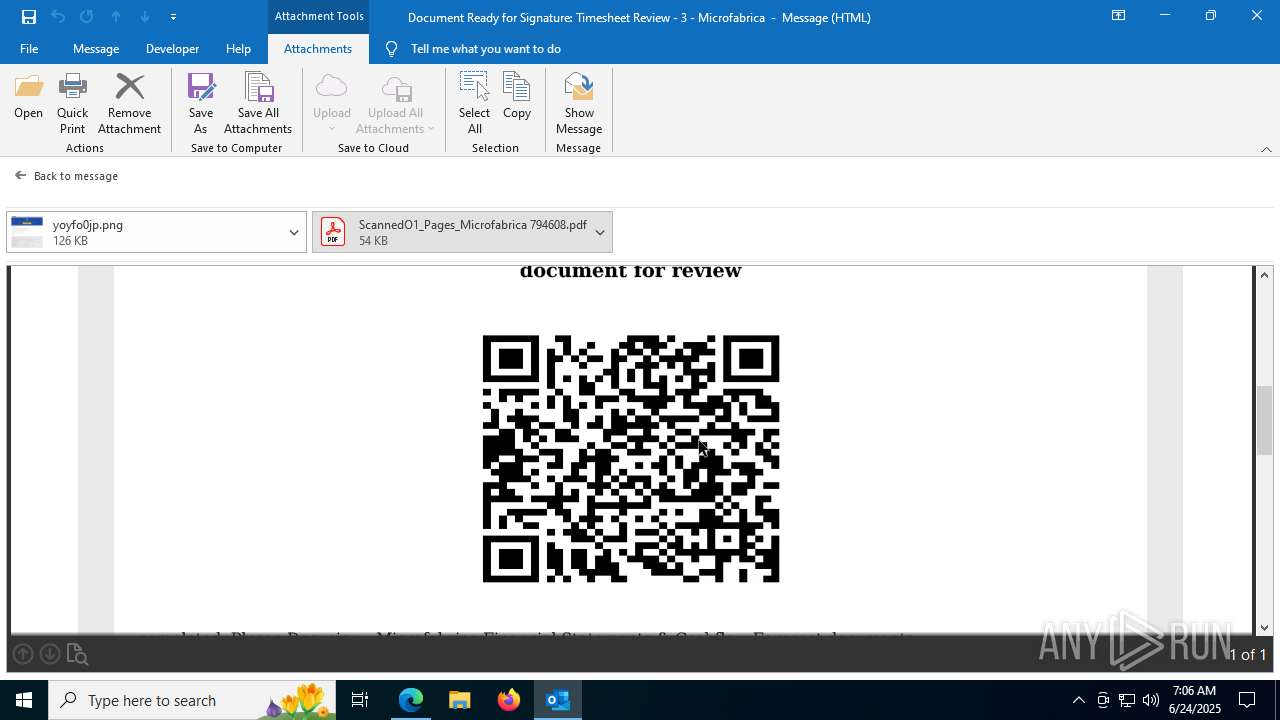Click the next page arrow in PDF preview

coord(50,654)
